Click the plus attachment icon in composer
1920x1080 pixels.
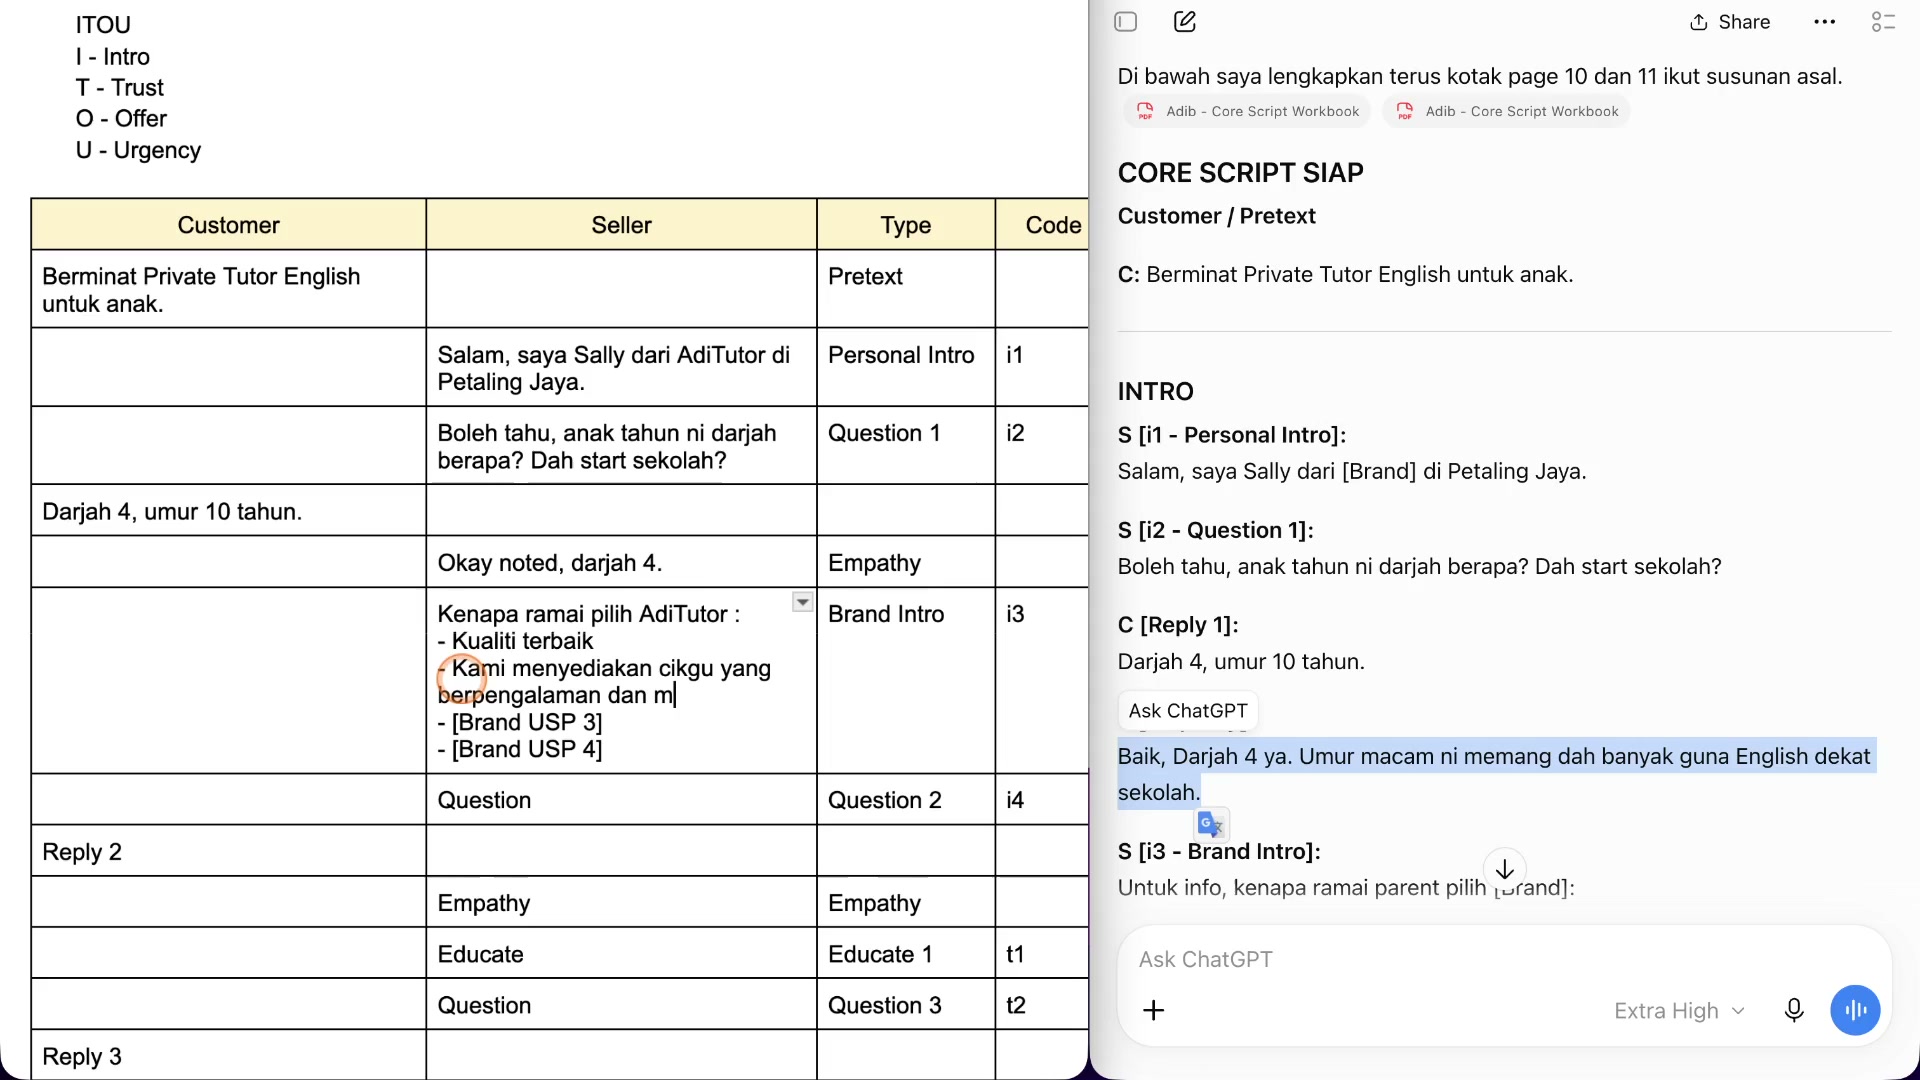pyautogui.click(x=1153, y=1010)
